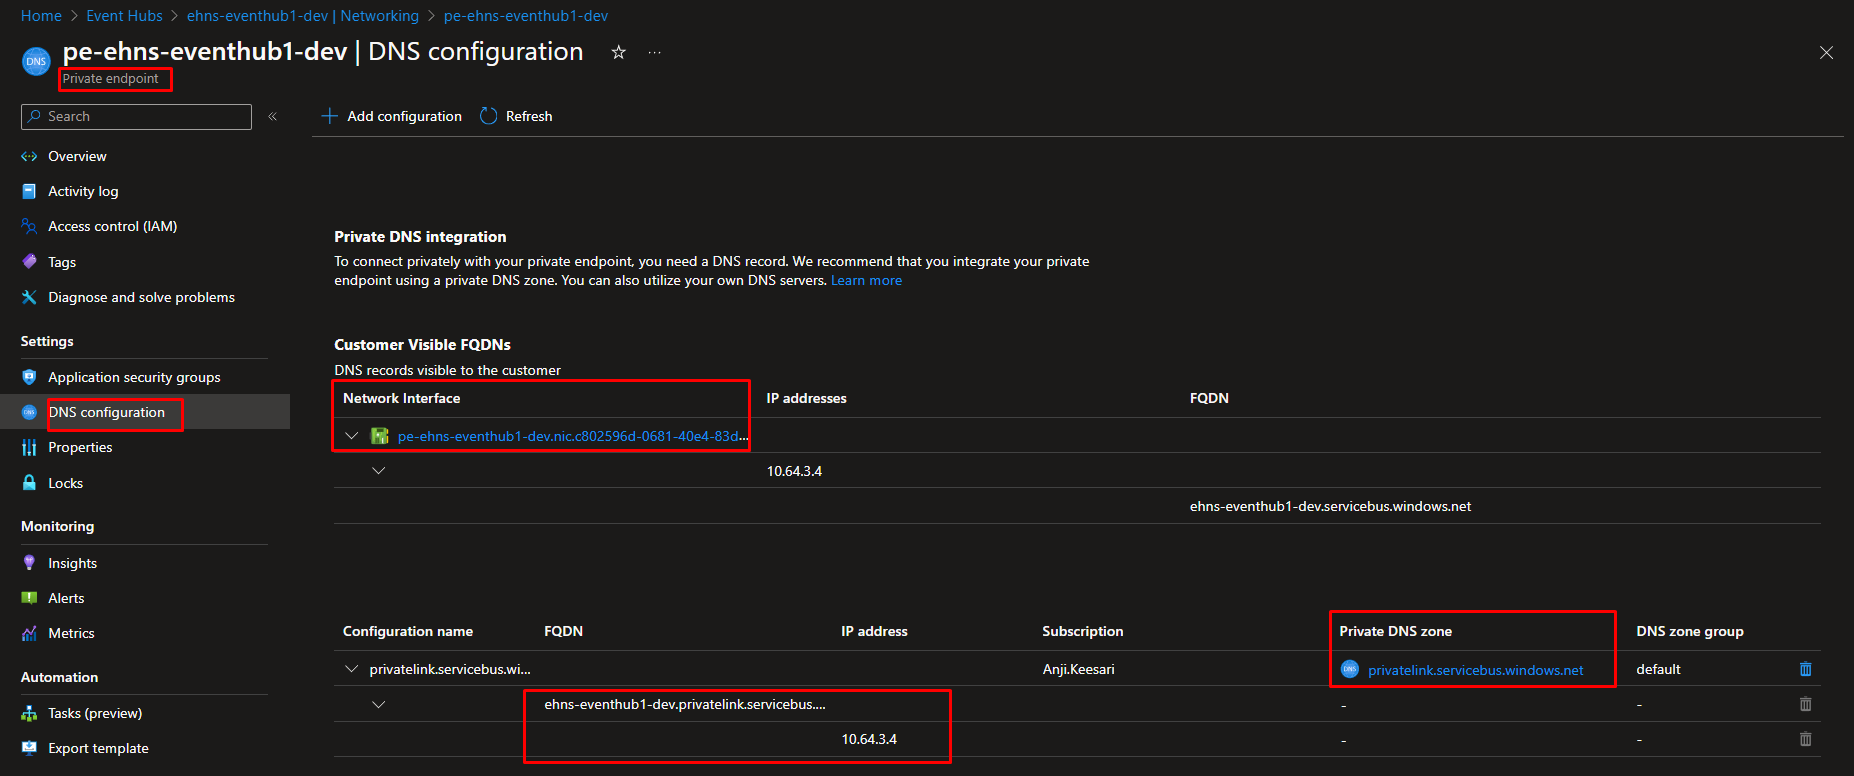1854x776 pixels.
Task: Navigate to Home breadcrumb
Action: pos(41,16)
